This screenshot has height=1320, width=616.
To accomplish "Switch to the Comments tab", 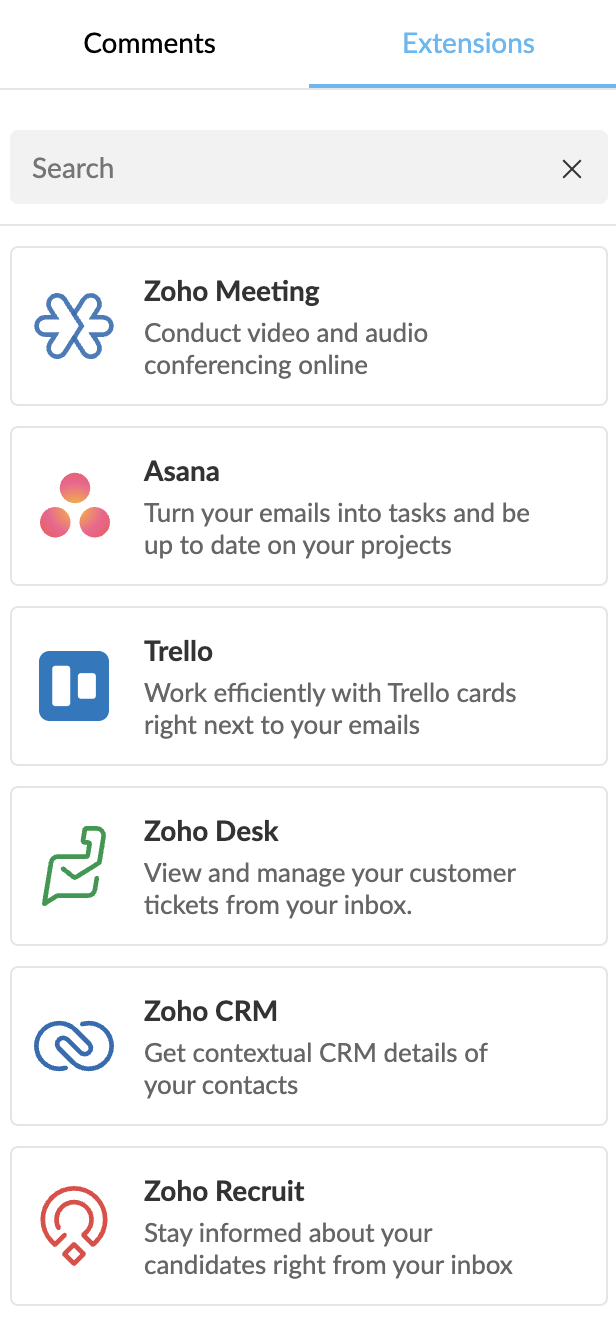I will (149, 44).
